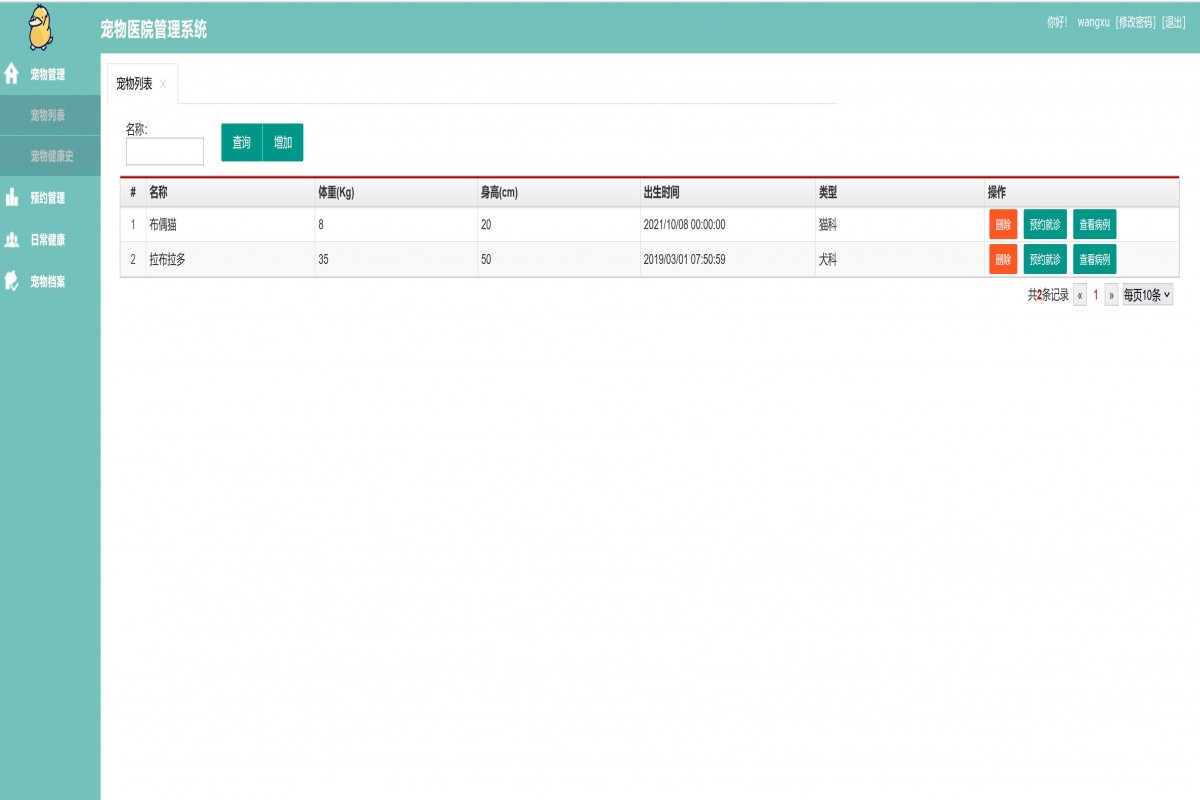Open 查看病例 for 布偶猫
The height and width of the screenshot is (800, 1200).
point(1094,224)
